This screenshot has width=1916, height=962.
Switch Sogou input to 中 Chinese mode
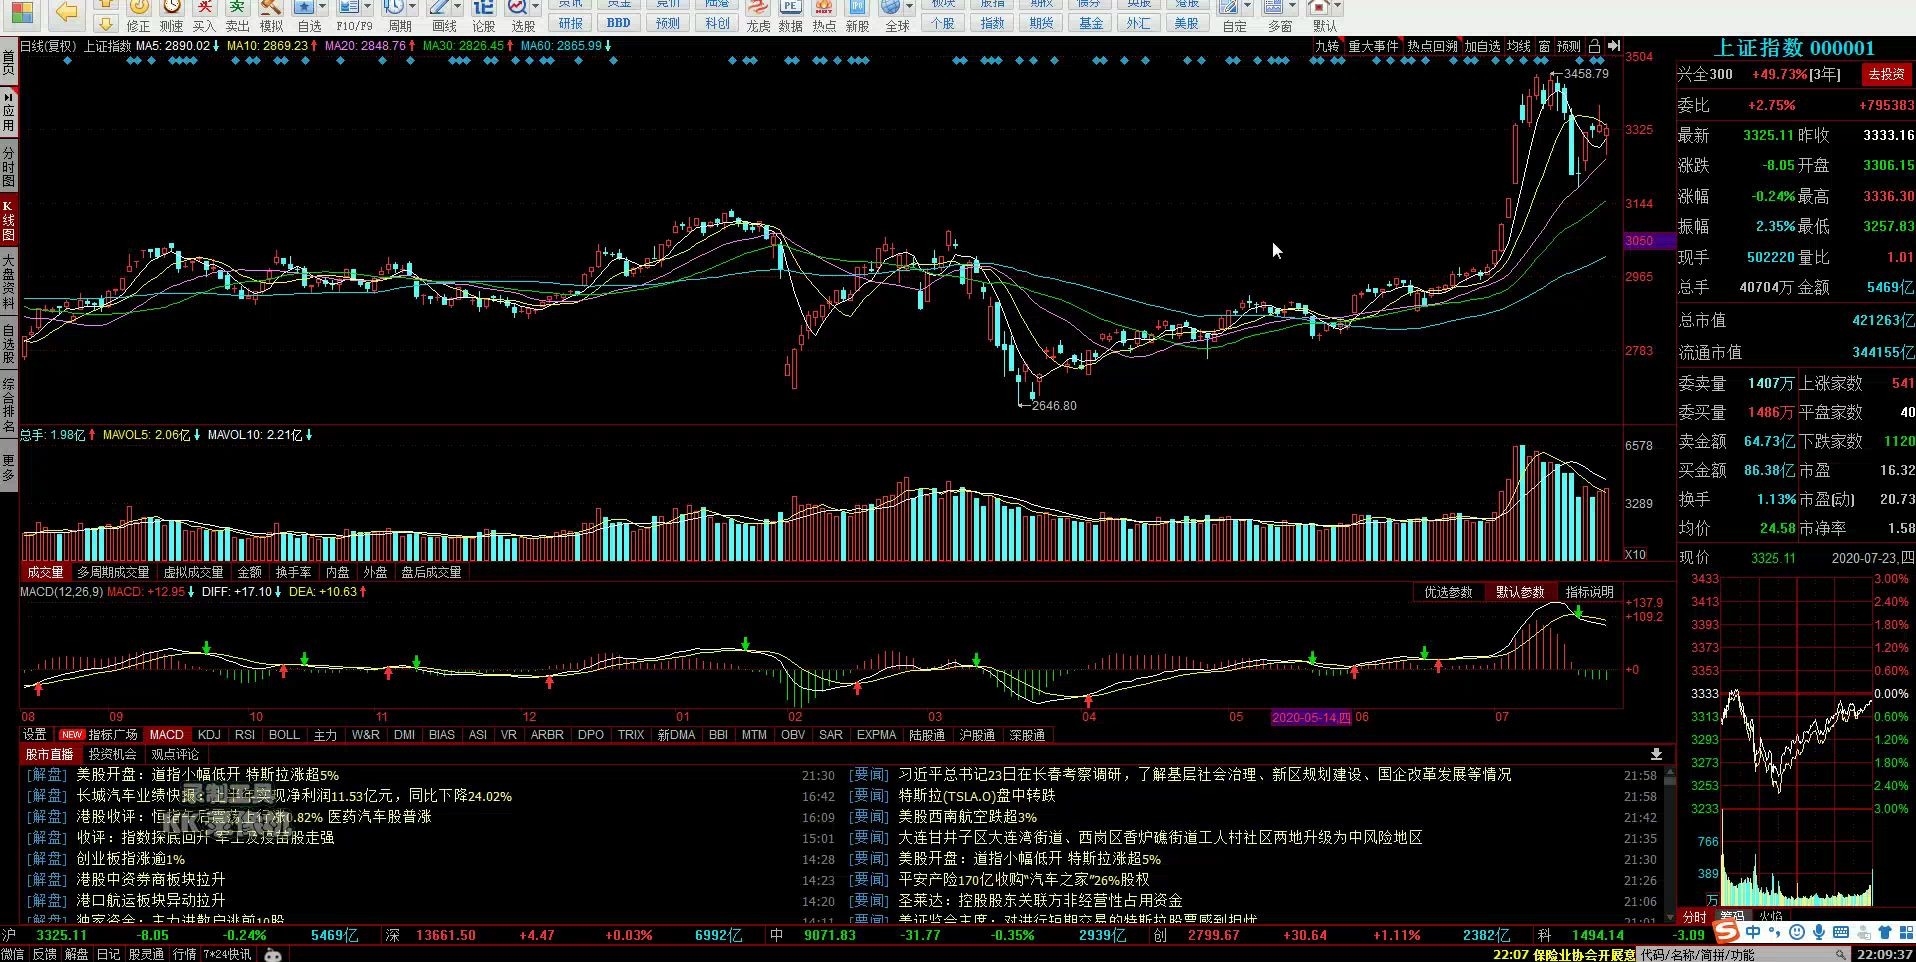point(1753,932)
